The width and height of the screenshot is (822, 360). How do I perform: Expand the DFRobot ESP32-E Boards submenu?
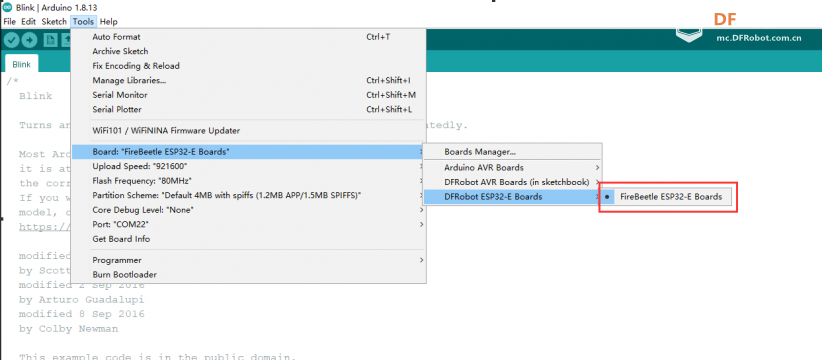(x=512, y=197)
